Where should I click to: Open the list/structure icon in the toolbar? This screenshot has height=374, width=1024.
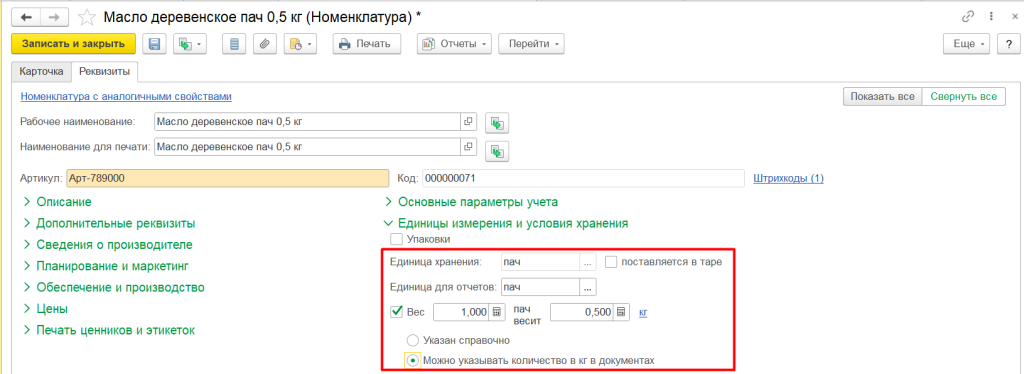pyautogui.click(x=234, y=44)
